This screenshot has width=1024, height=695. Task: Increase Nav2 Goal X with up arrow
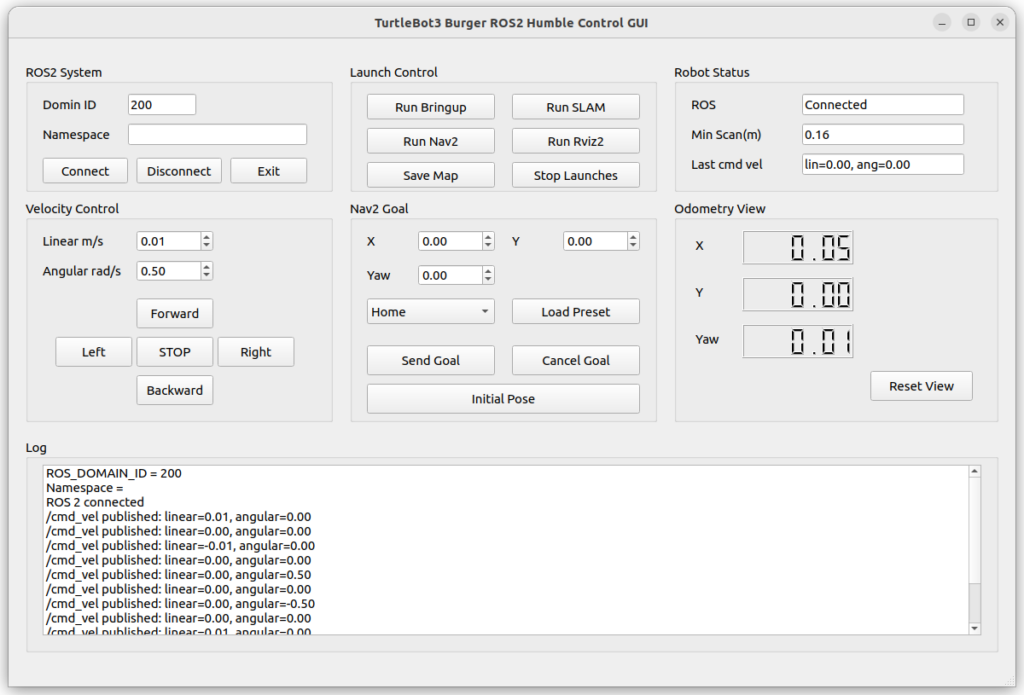point(488,237)
